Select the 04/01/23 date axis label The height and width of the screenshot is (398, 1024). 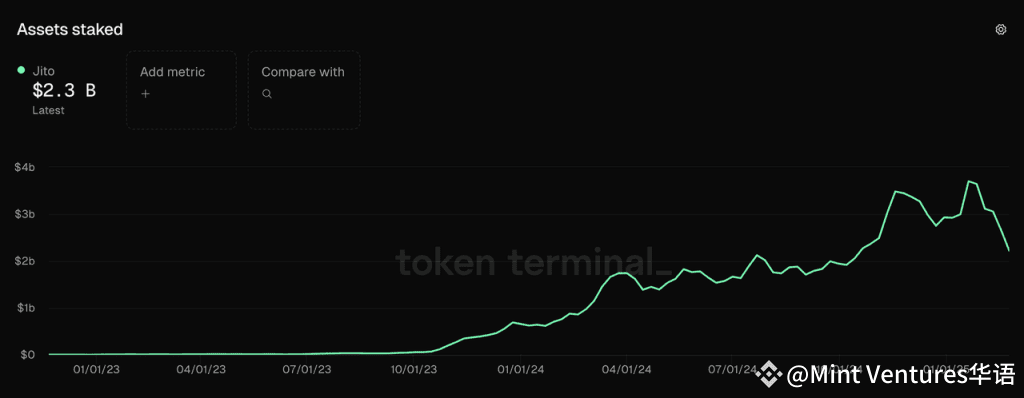click(x=201, y=369)
